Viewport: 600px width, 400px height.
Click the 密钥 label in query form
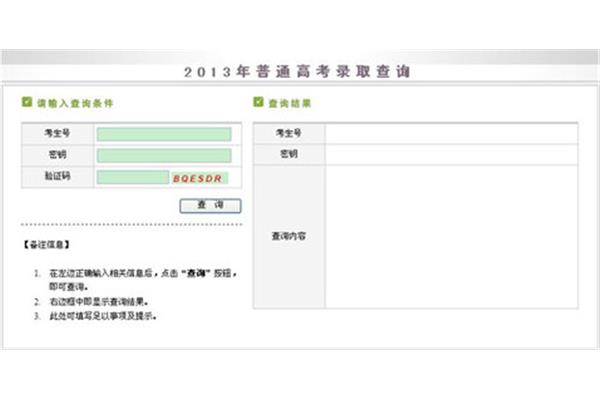(x=57, y=155)
